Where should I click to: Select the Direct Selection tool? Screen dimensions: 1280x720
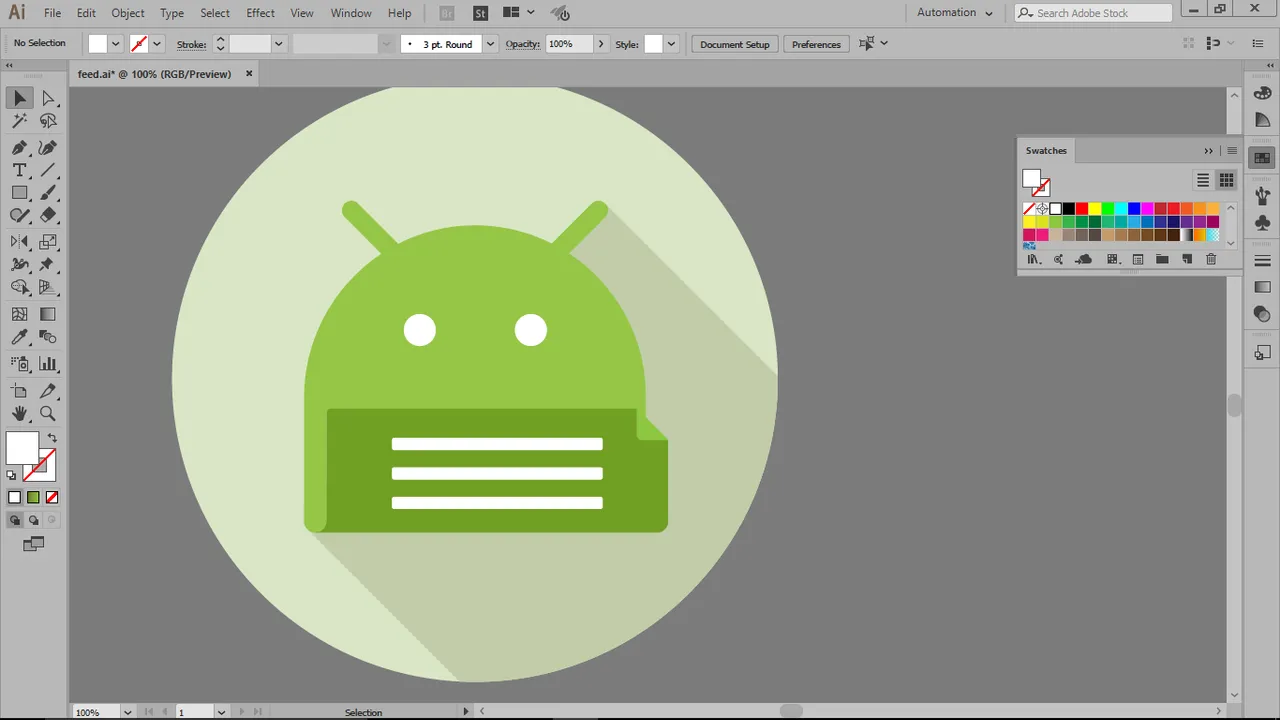pyautogui.click(x=48, y=98)
